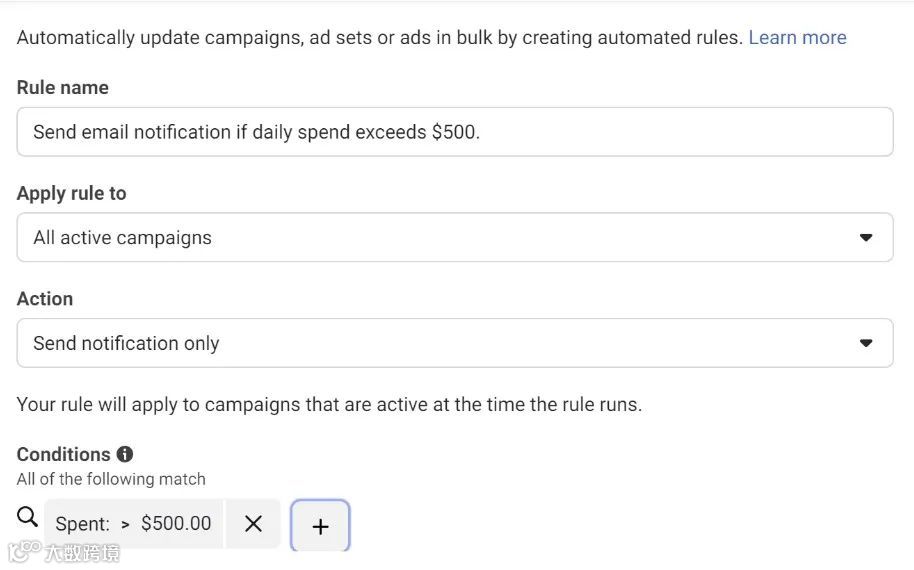Image resolution: width=914 pixels, height=570 pixels.
Task: Click the Conditions heading
Action: [63, 454]
